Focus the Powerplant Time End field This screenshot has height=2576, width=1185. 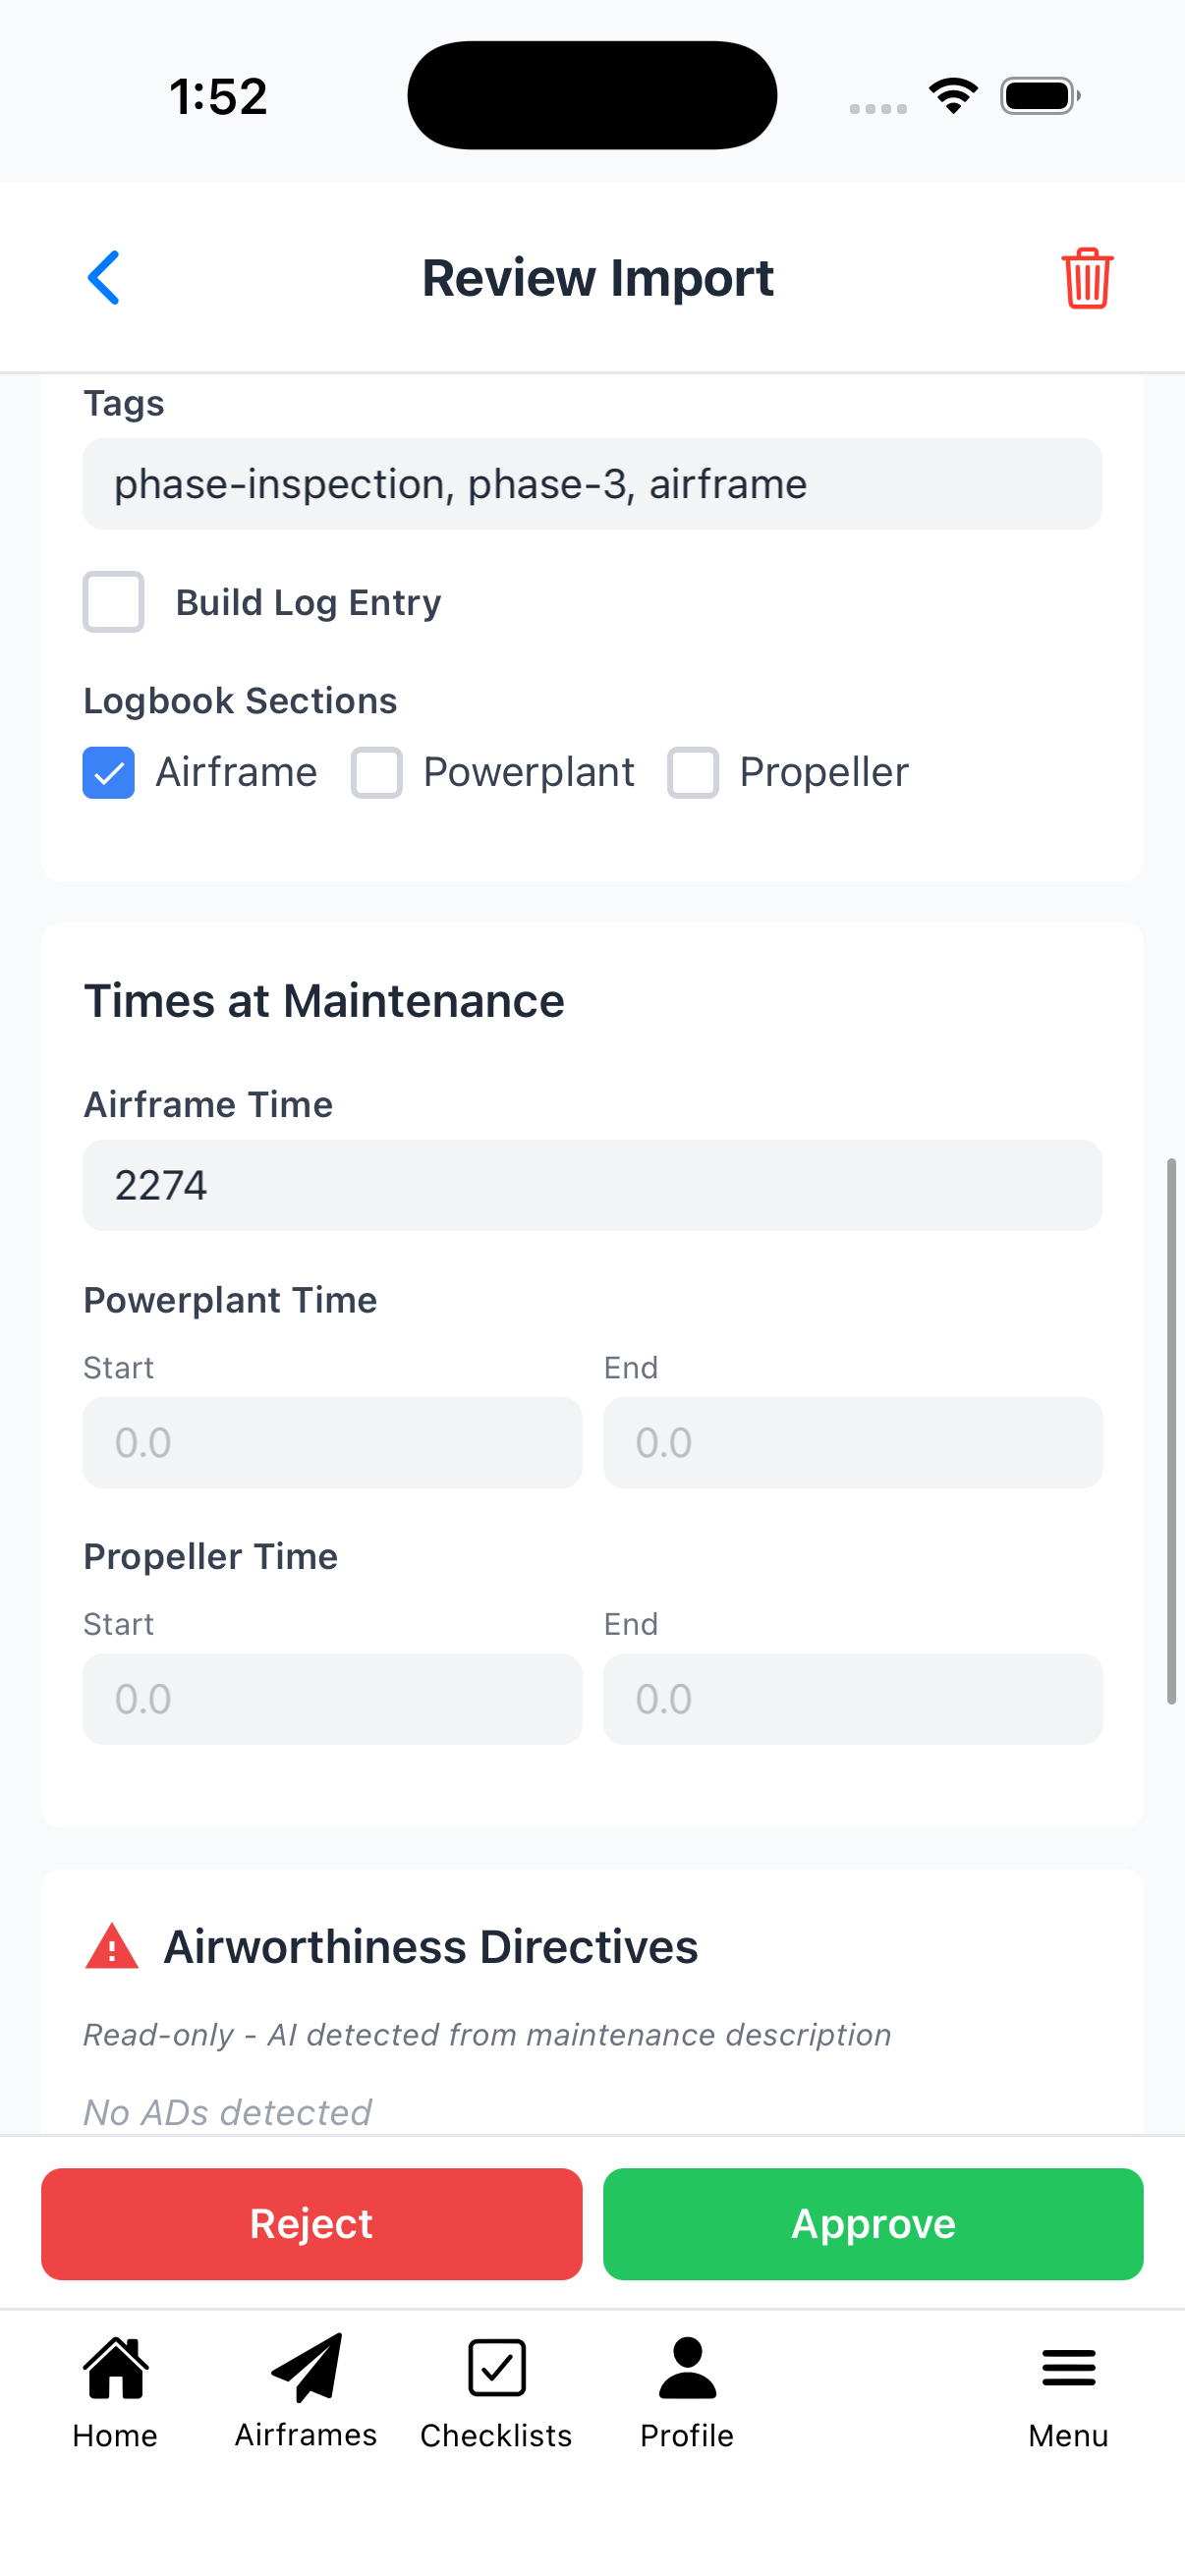(x=852, y=1442)
